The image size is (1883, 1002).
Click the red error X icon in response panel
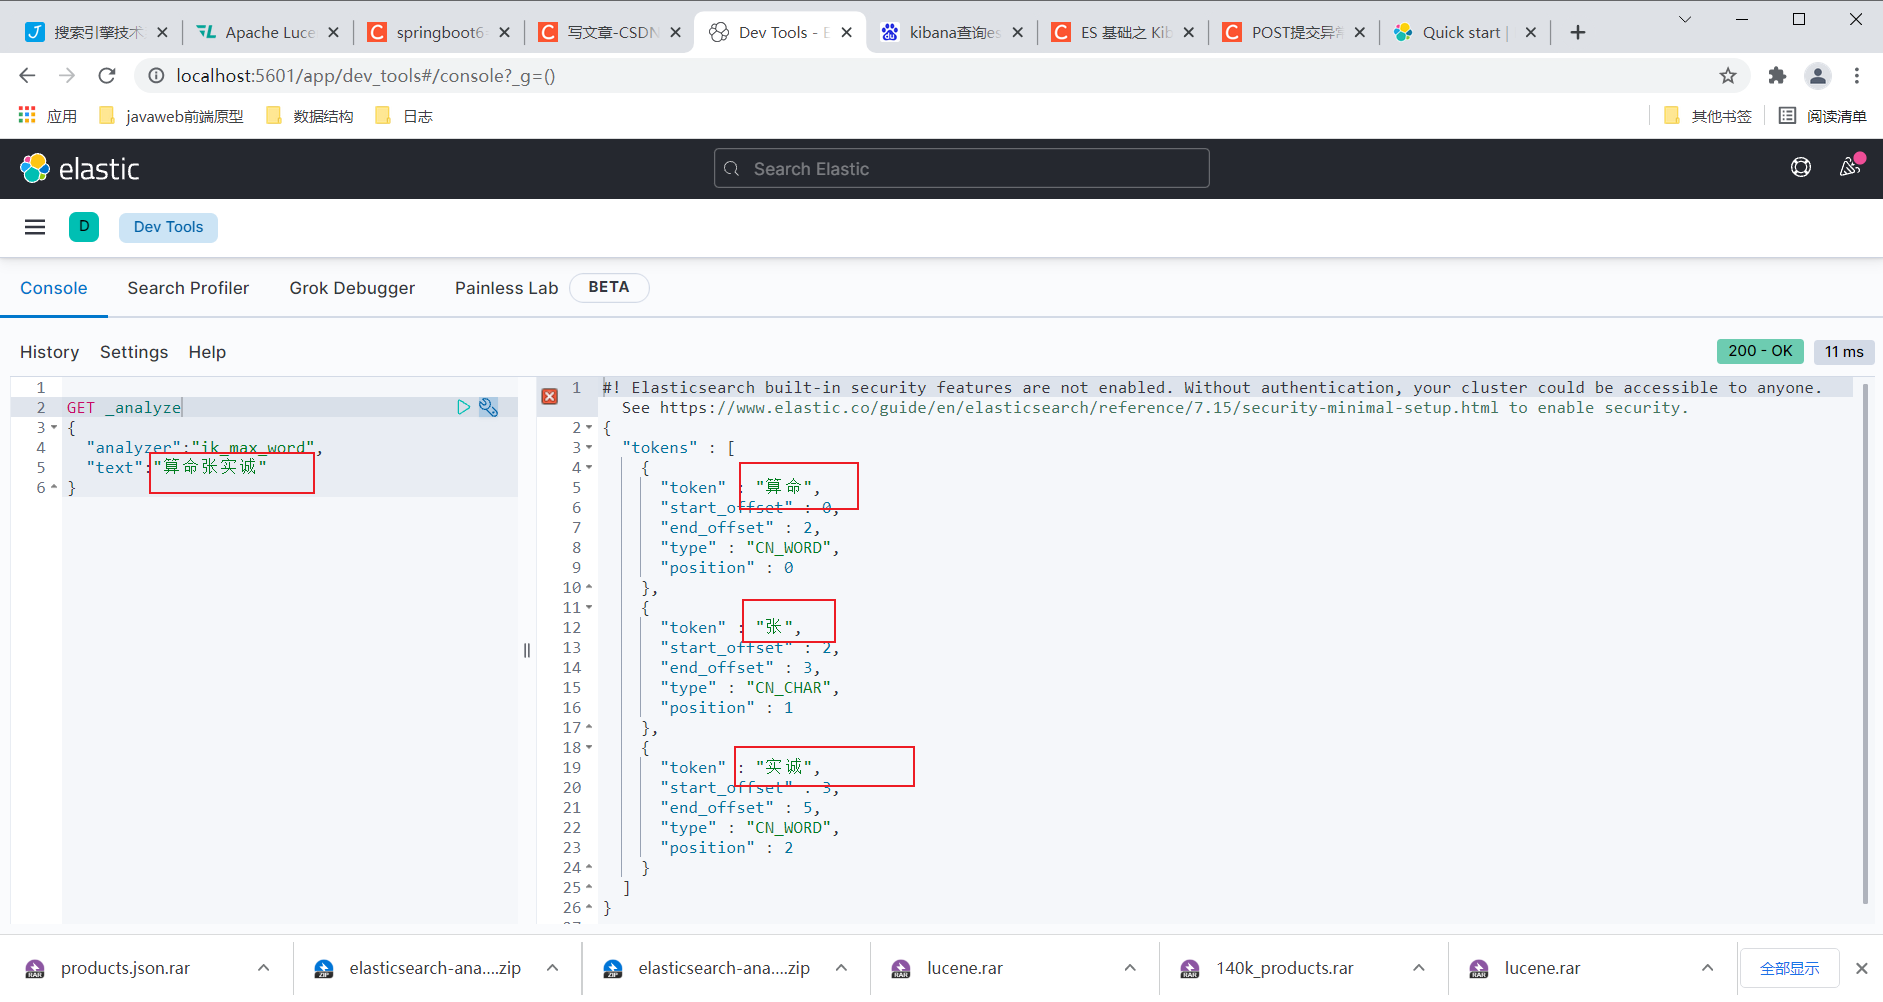[549, 396]
